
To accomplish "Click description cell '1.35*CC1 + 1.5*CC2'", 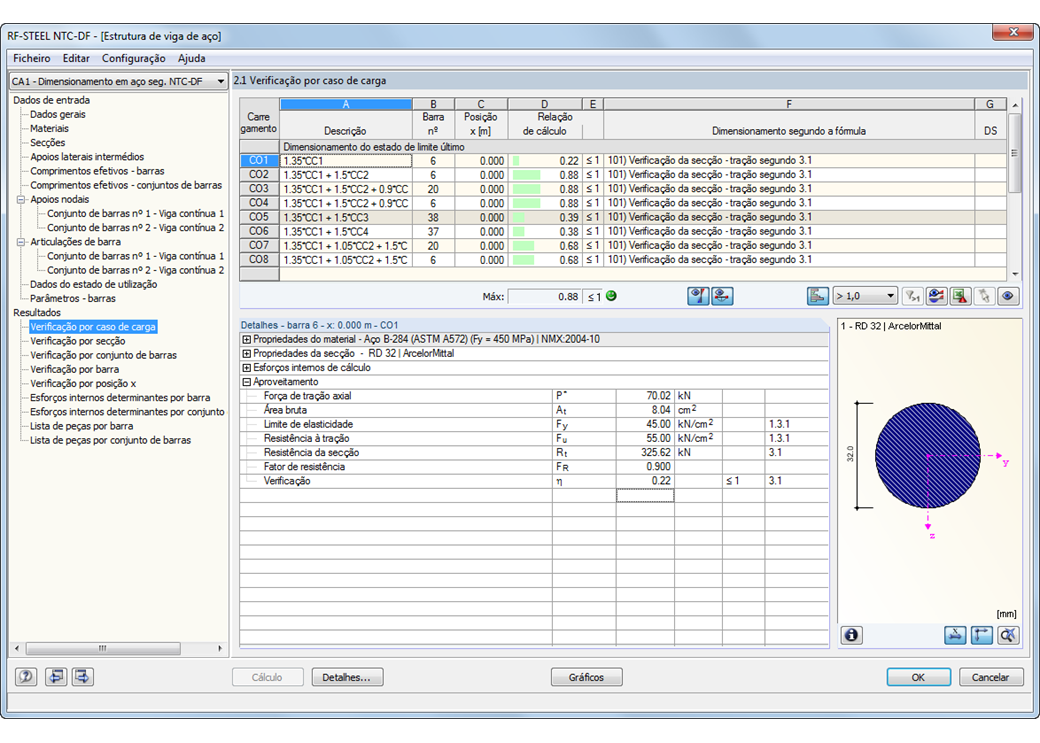I will click(x=346, y=175).
